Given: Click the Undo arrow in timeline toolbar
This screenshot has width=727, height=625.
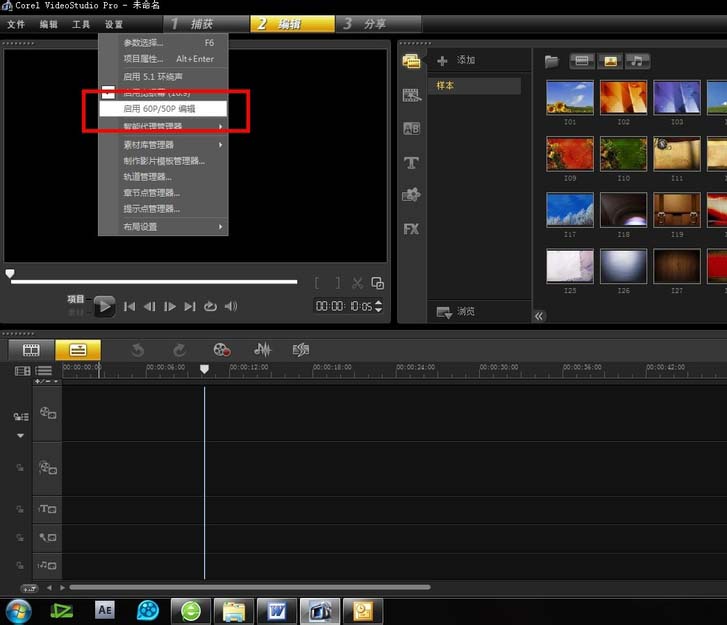Looking at the screenshot, I should pyautogui.click(x=137, y=350).
